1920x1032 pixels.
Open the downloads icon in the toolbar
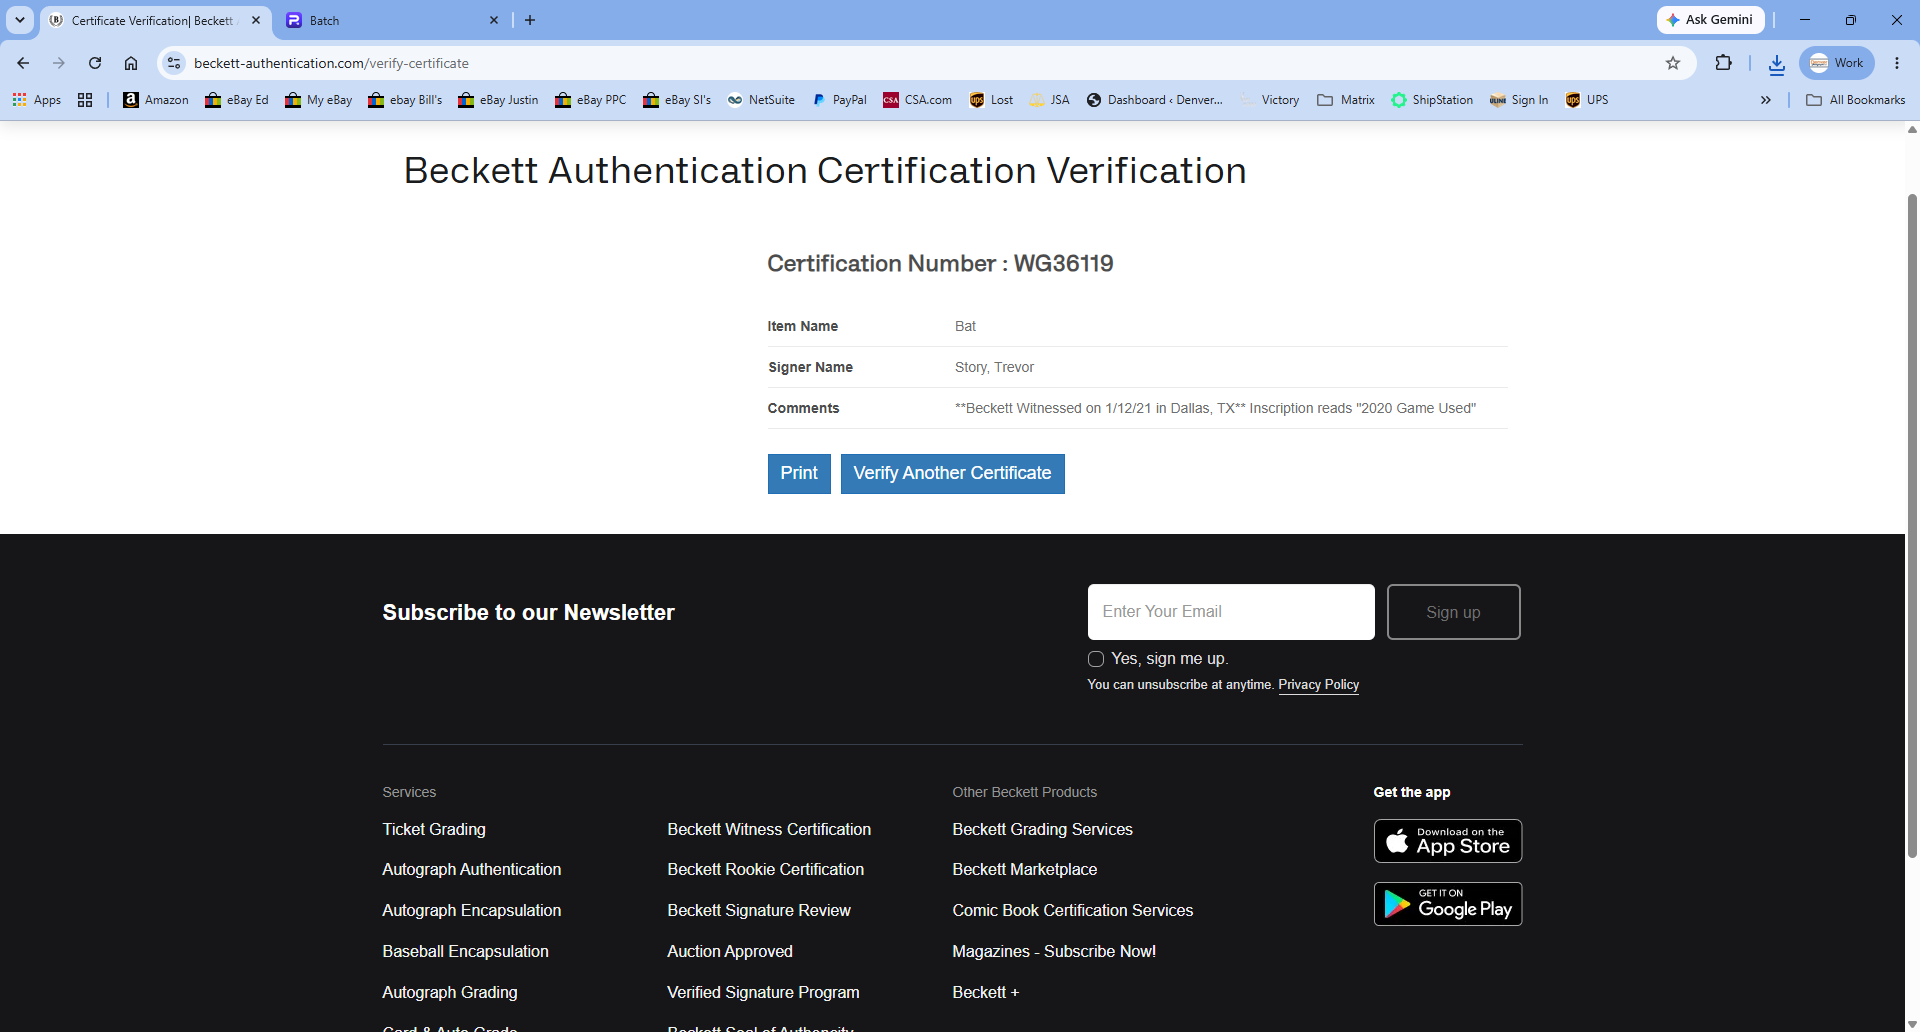1777,64
